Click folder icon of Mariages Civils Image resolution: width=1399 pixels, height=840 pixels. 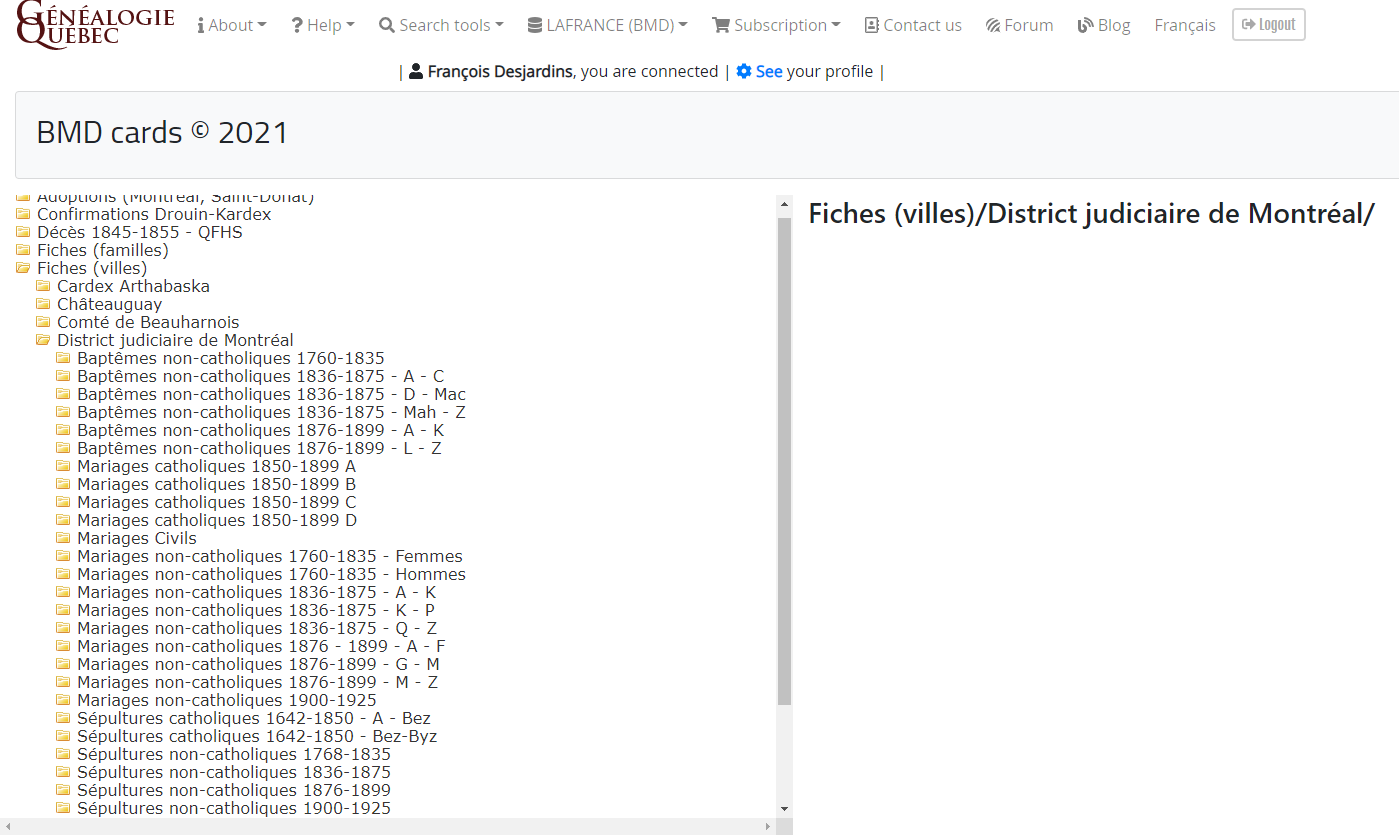tap(63, 538)
